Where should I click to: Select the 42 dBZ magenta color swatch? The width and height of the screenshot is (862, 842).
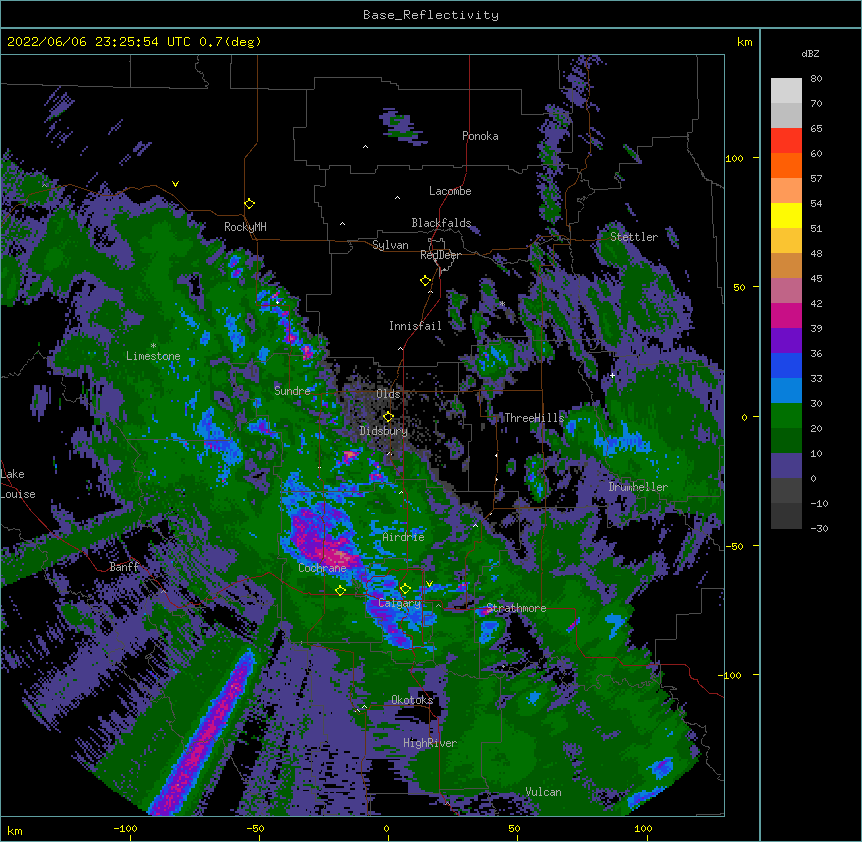click(786, 315)
